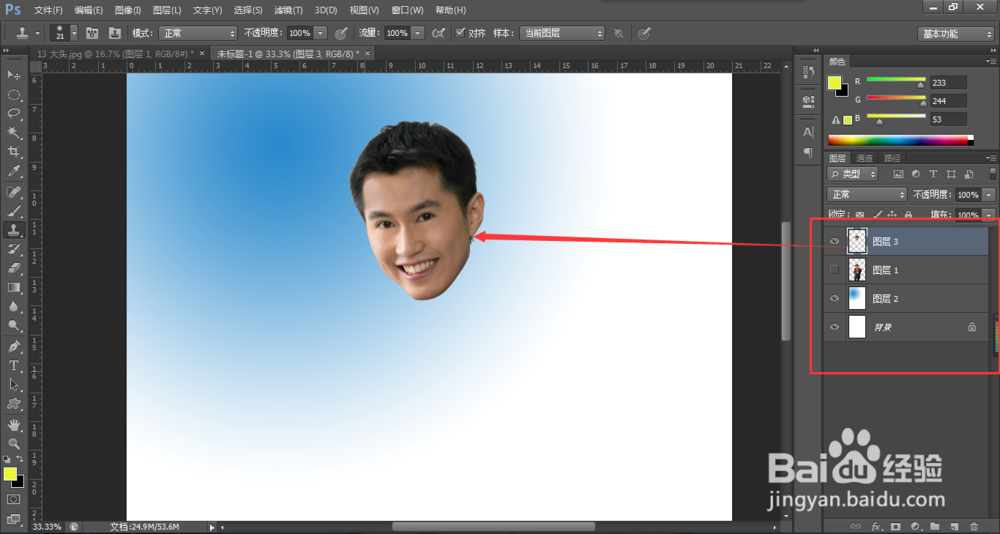Open the 滤镜(T) menu
Screen dimensions: 1000x534
click(288, 10)
